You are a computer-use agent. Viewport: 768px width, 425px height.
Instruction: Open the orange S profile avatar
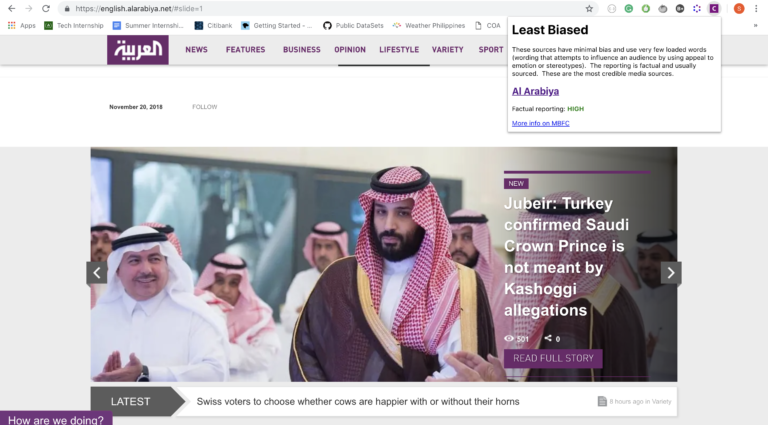pyautogui.click(x=739, y=8)
